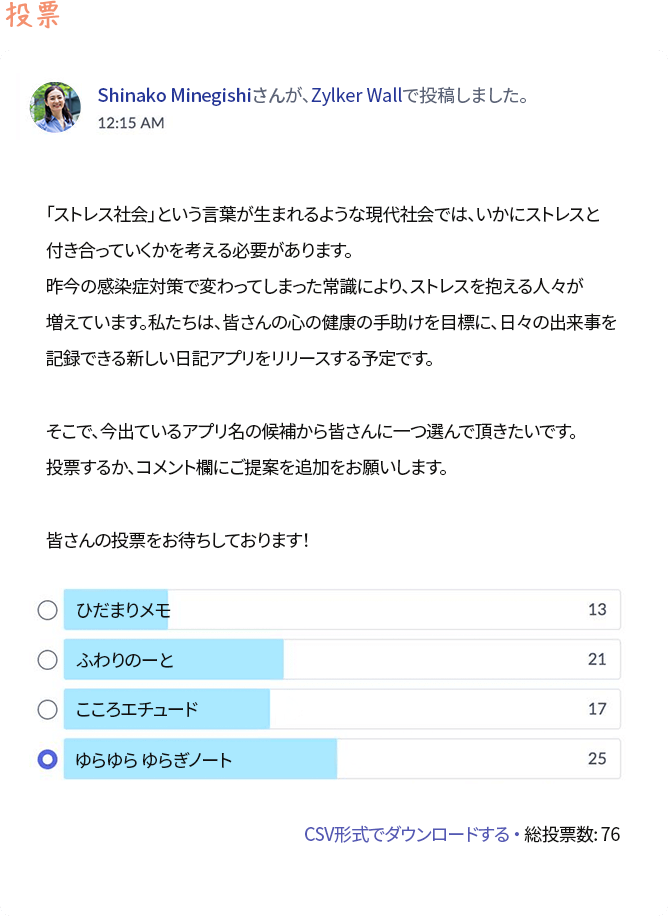This screenshot has width=668, height=916.
Task: Click the こころエチュード poll option label
Action: click(137, 710)
